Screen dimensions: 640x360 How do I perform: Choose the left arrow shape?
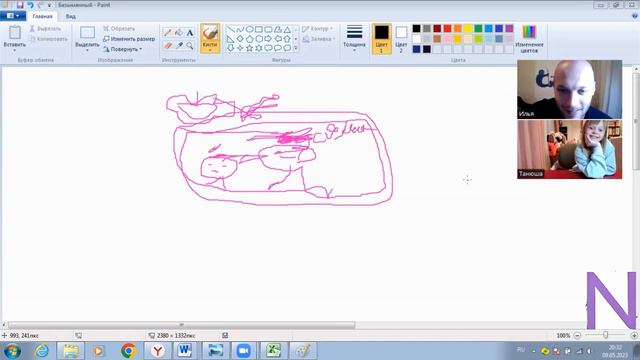tap(278, 39)
